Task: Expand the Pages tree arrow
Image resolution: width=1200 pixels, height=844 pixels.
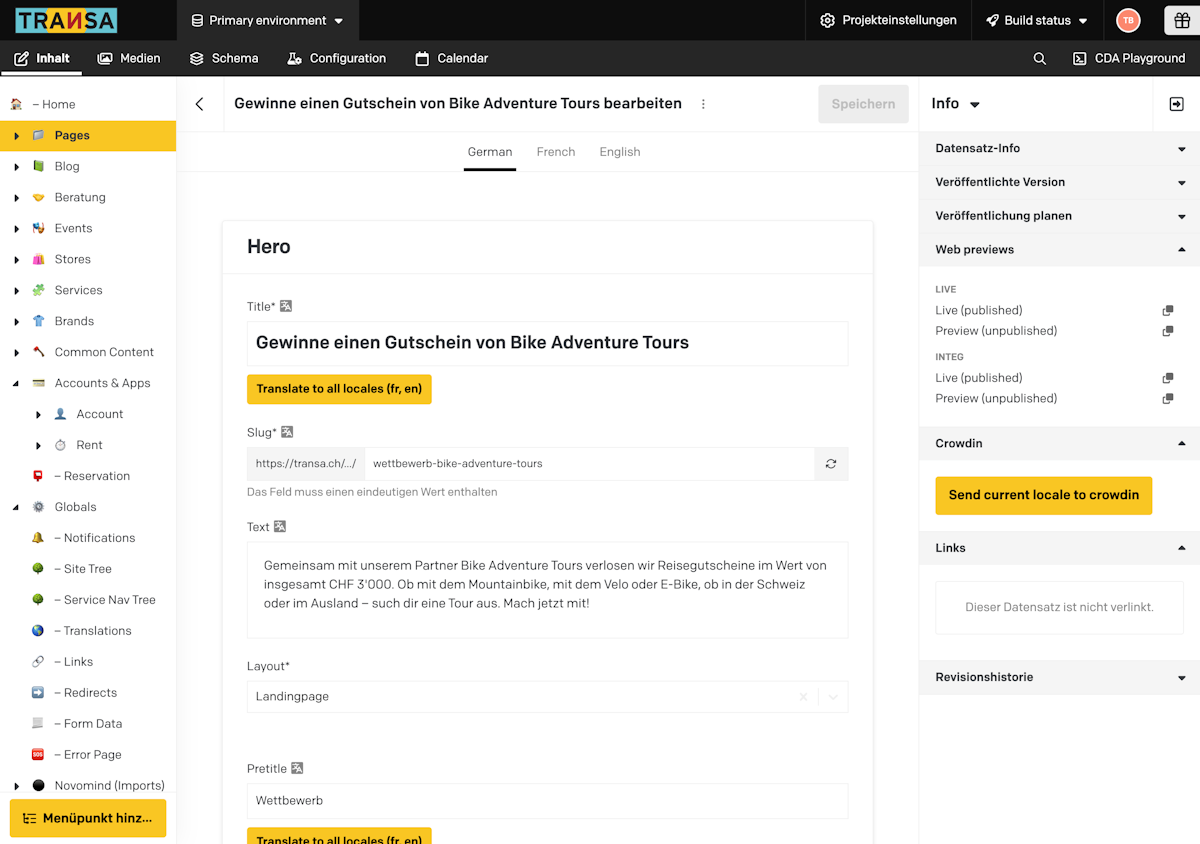Action: 16,136
